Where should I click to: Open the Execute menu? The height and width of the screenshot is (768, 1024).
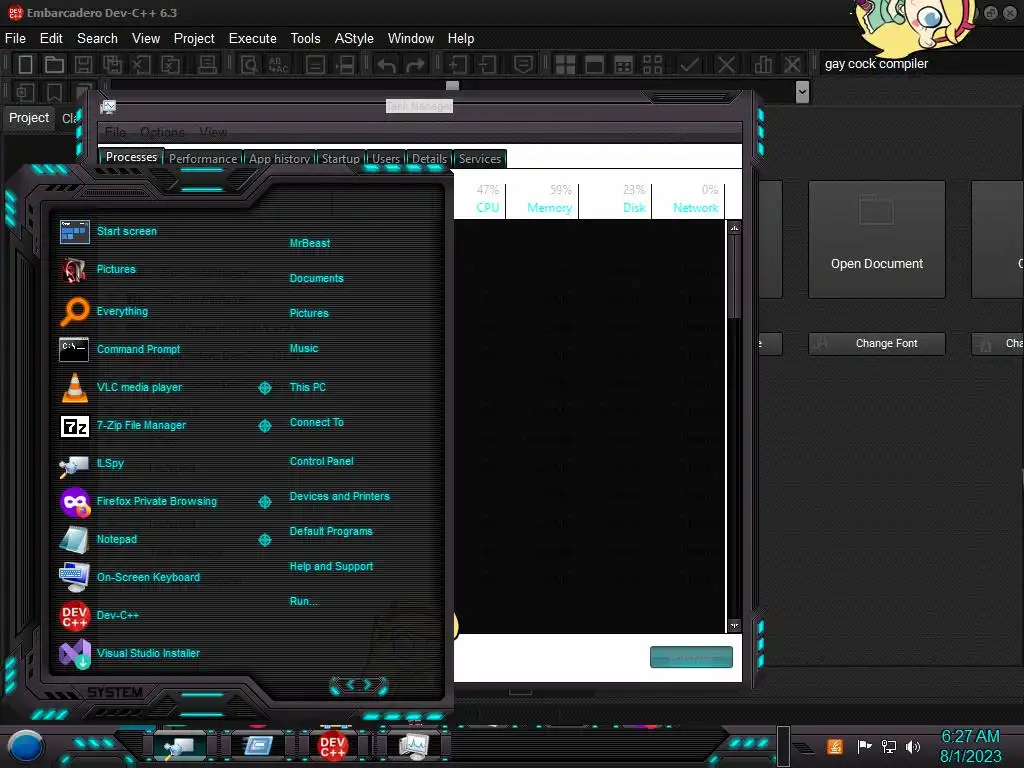point(252,39)
